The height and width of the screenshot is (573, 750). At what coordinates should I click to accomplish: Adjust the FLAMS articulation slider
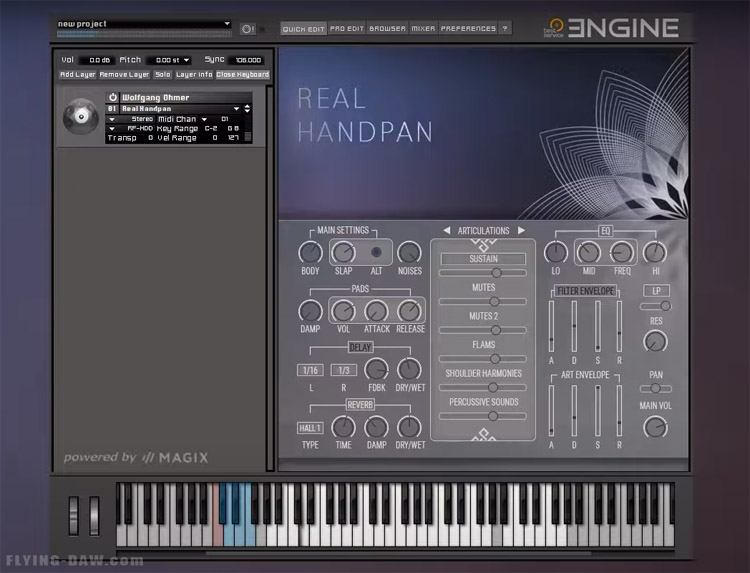click(x=483, y=359)
